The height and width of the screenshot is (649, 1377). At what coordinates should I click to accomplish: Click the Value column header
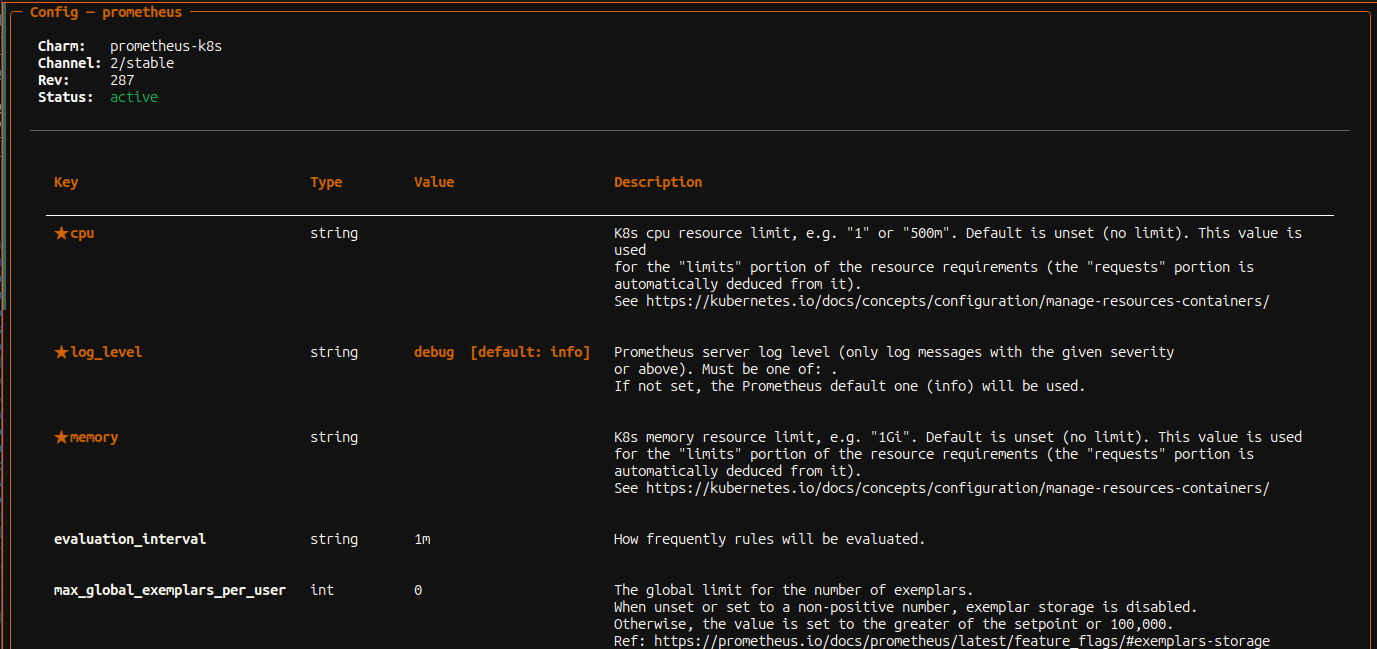pos(434,182)
